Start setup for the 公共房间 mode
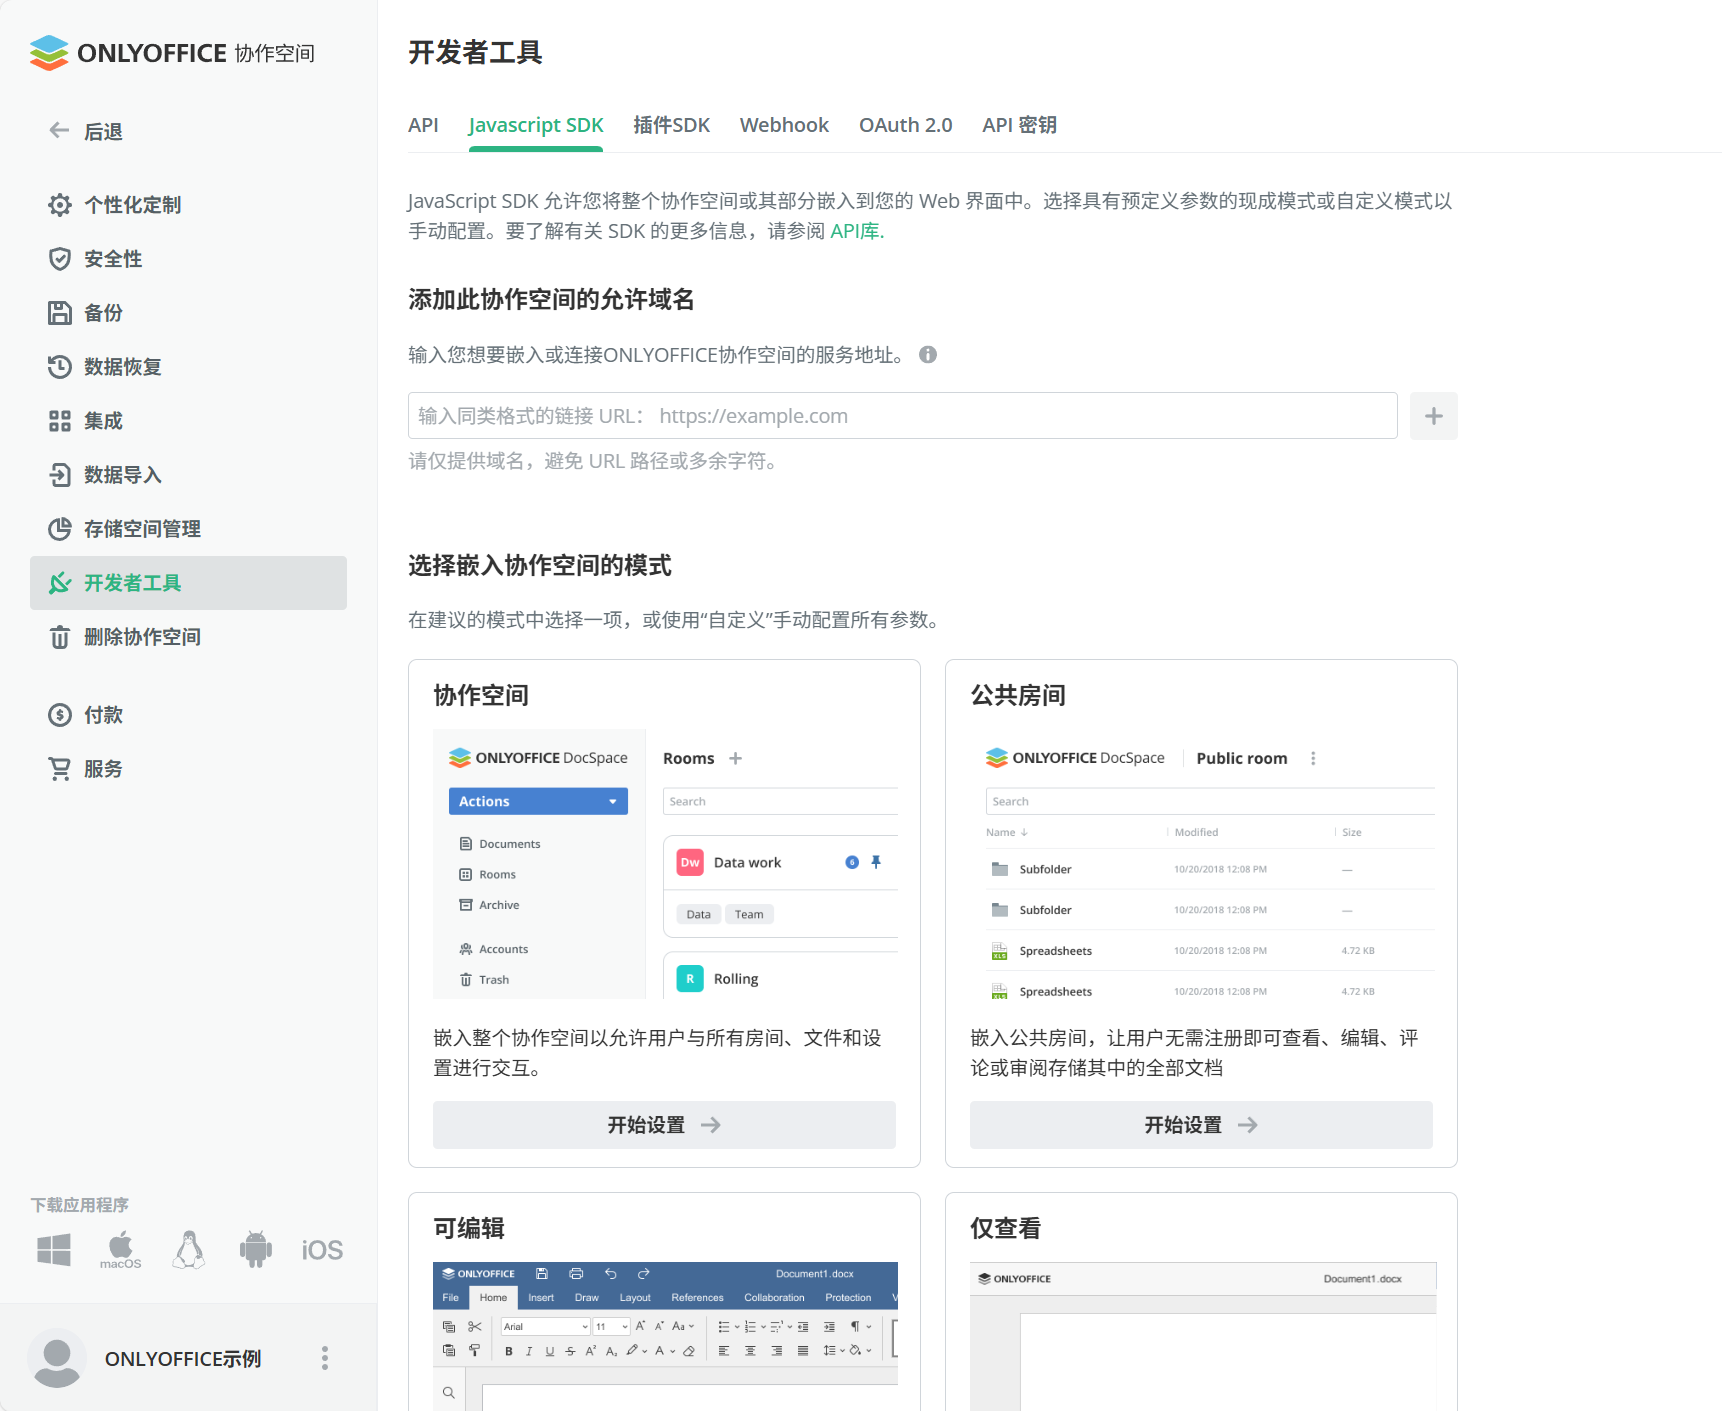The image size is (1722, 1411). (1201, 1125)
